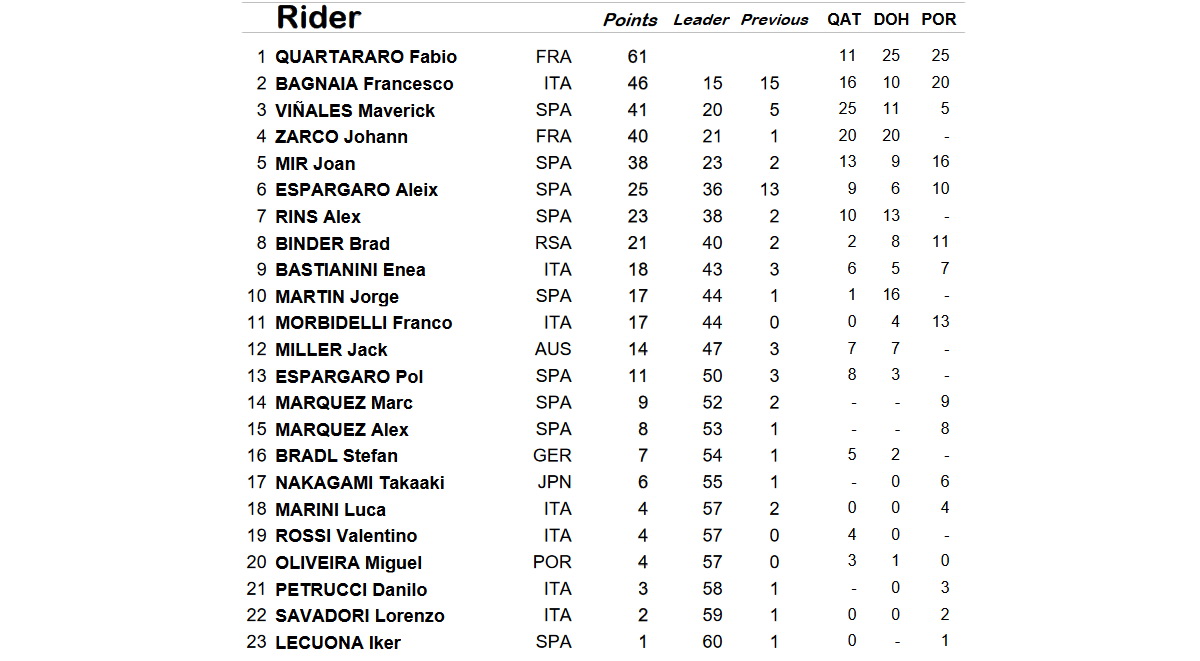The image size is (1200, 661).
Task: Click the Previous column header
Action: (774, 20)
